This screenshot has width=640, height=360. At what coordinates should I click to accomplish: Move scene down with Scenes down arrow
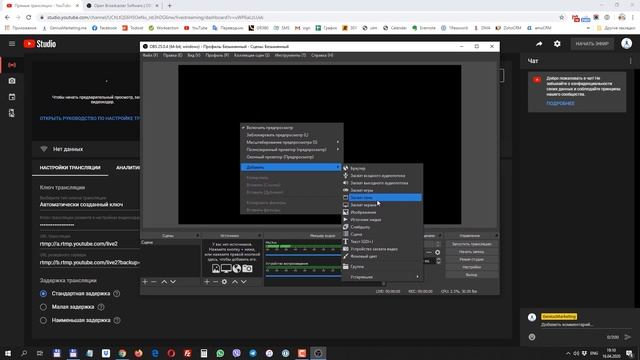point(173,282)
